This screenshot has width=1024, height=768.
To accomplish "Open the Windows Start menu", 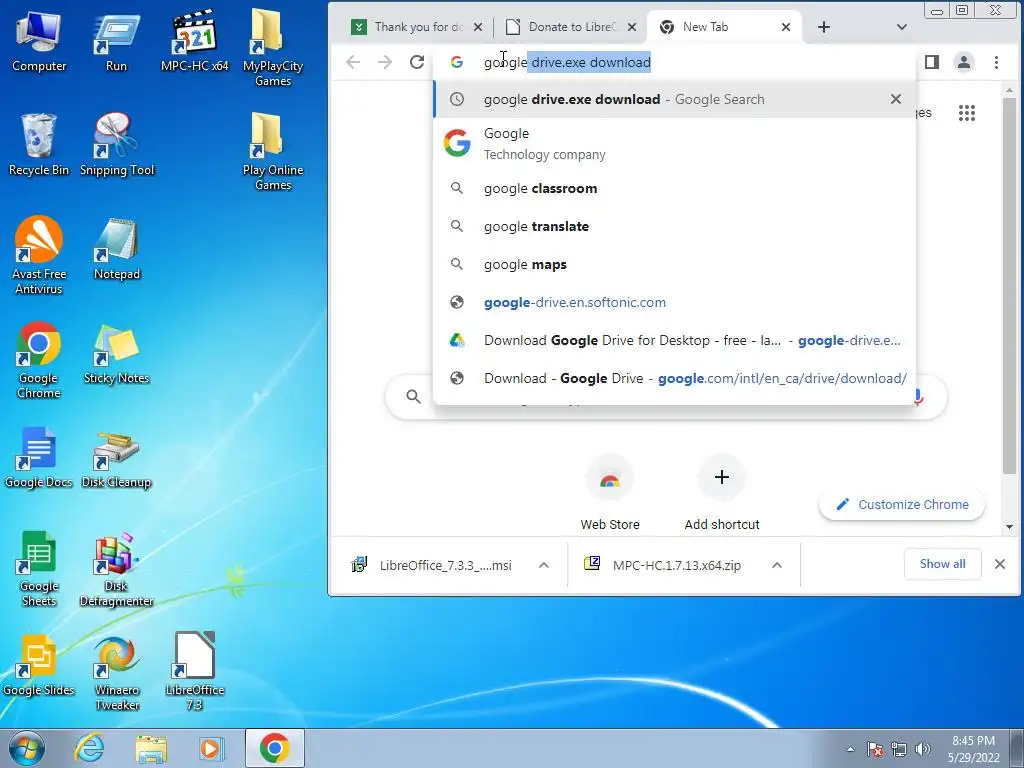I will [27, 748].
